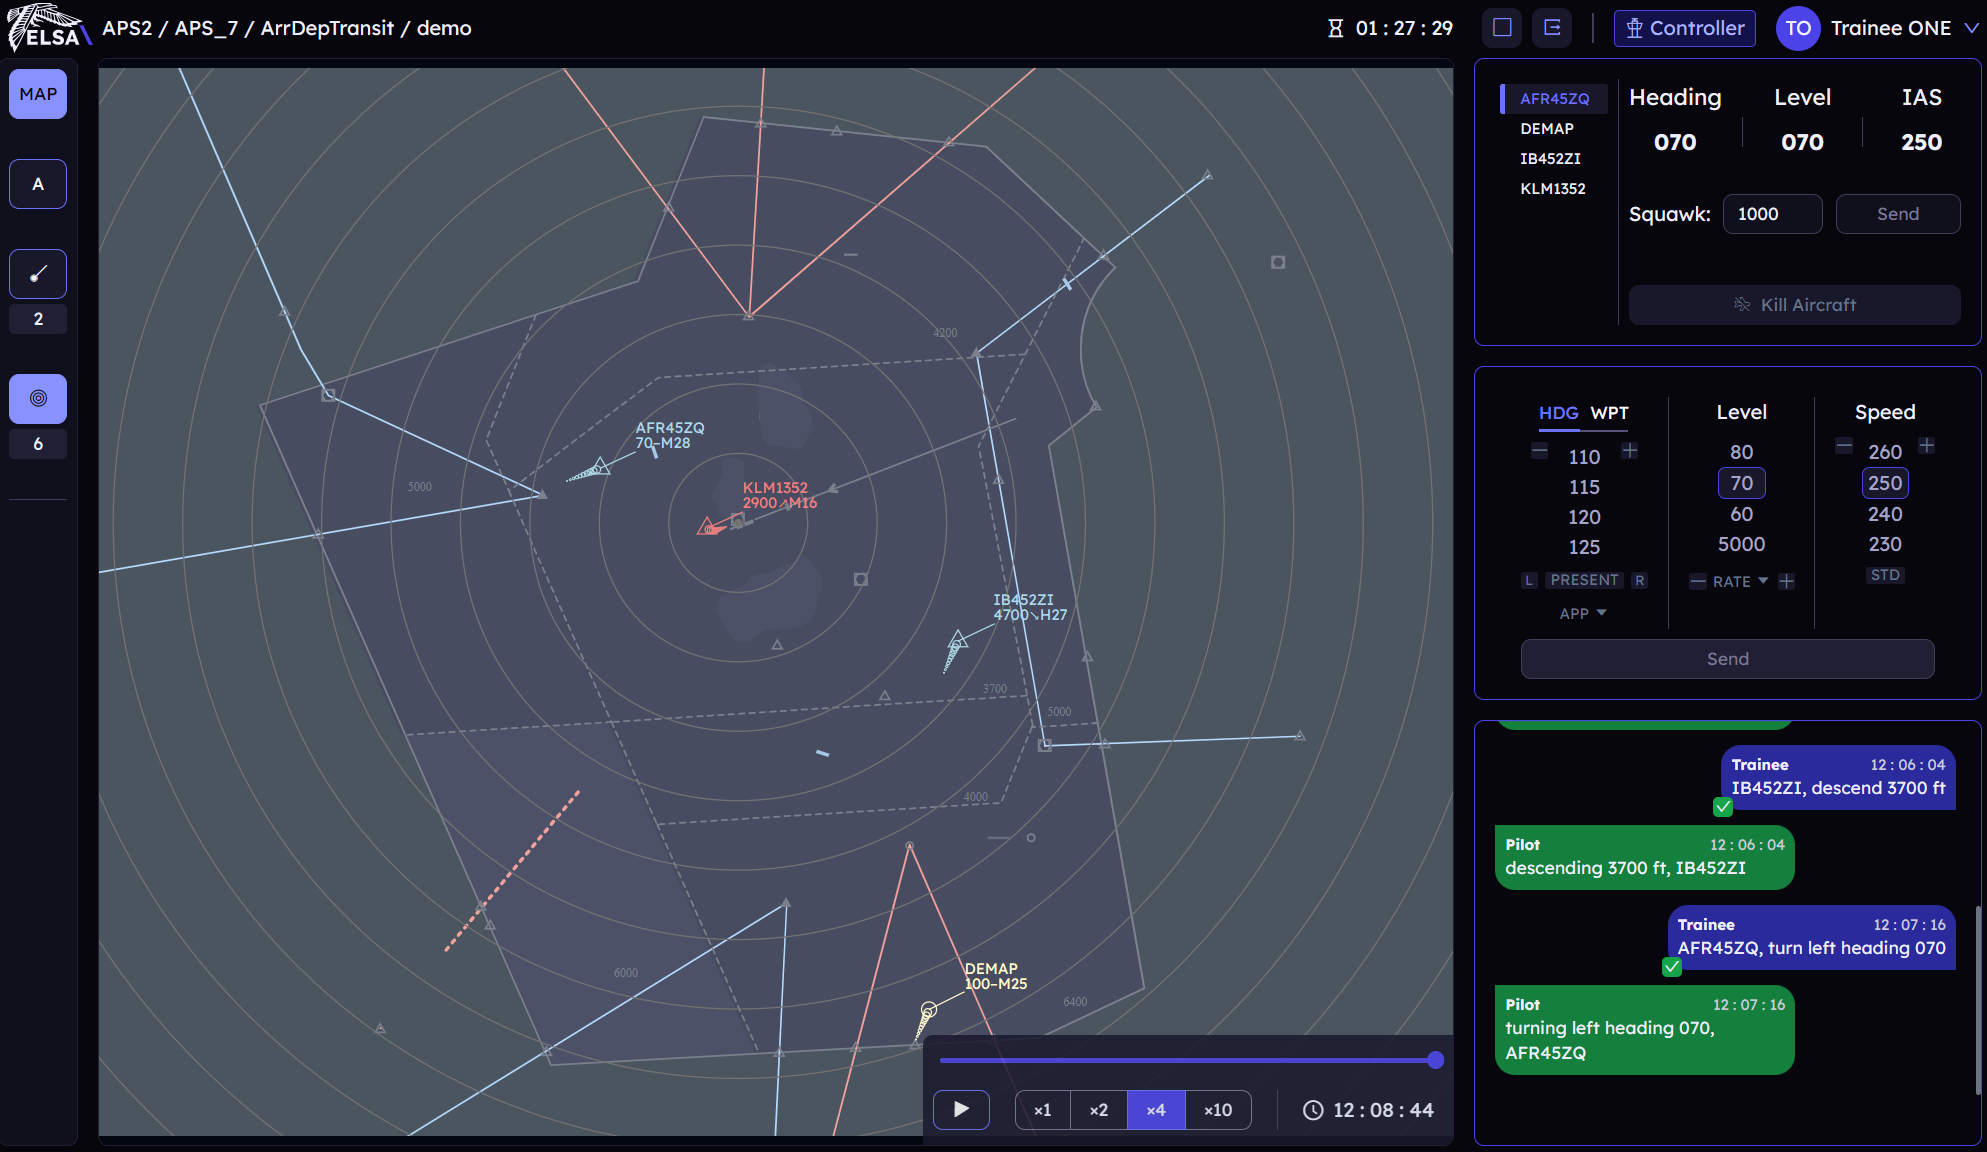The height and width of the screenshot is (1152, 1987).
Task: Click the minus icon beside speed 260
Action: coord(1844,446)
